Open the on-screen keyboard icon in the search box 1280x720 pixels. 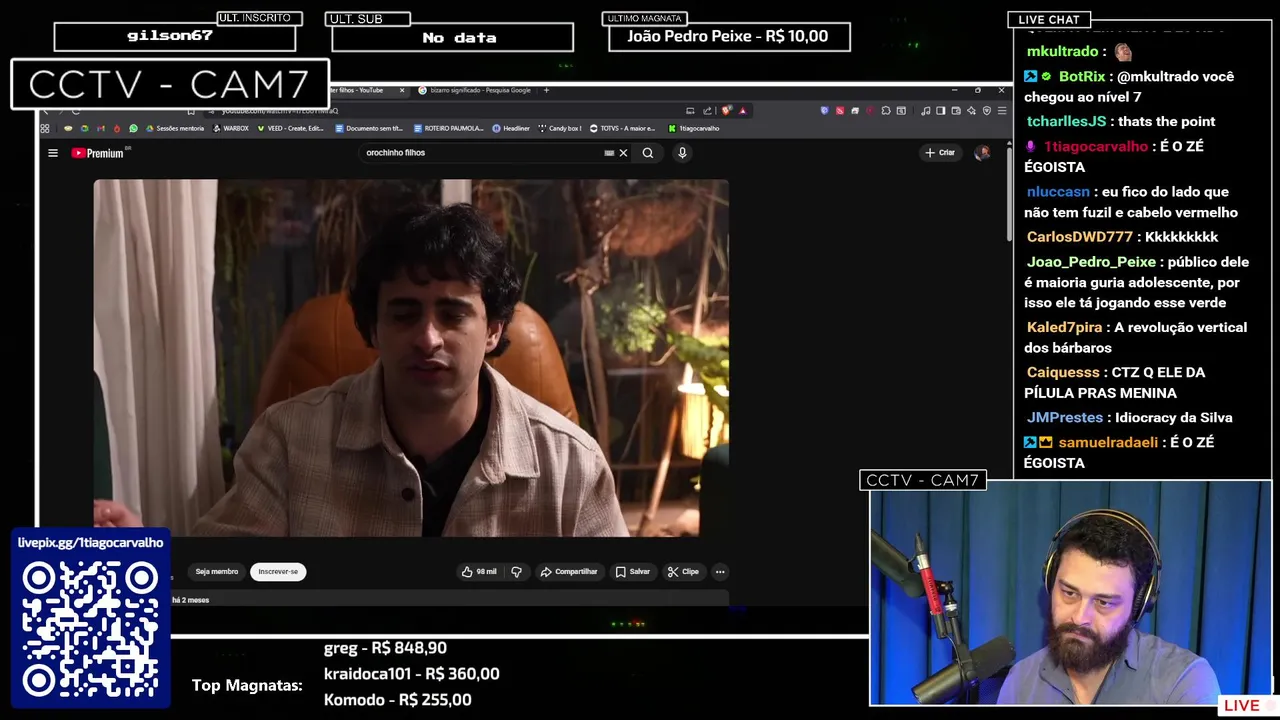click(609, 153)
